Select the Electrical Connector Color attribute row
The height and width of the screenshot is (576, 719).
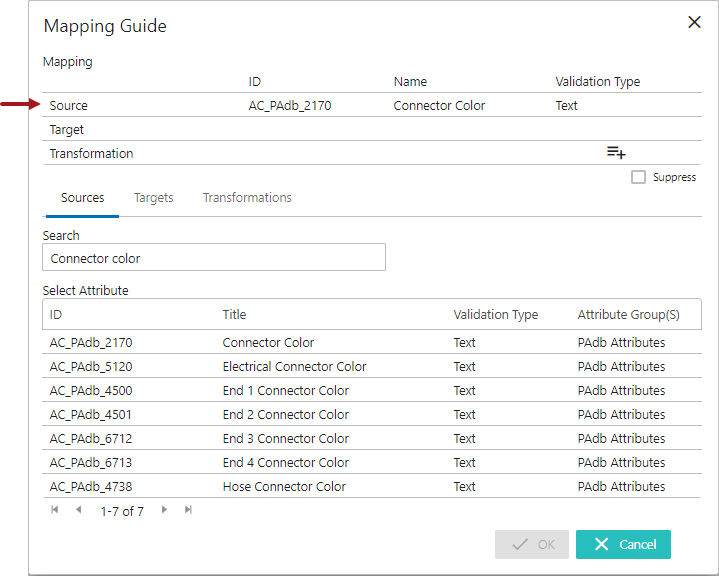(294, 367)
